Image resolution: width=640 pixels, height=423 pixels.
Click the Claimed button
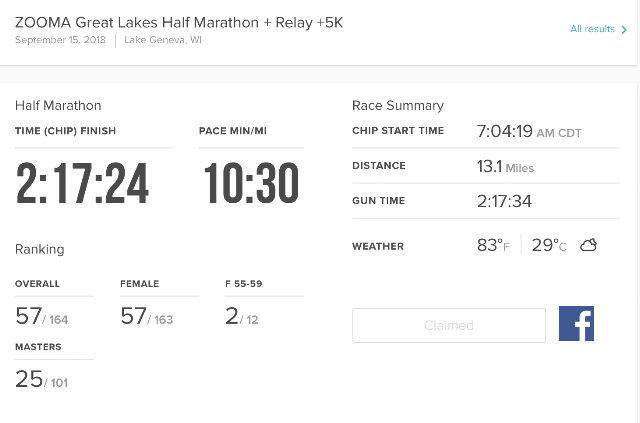tap(449, 325)
